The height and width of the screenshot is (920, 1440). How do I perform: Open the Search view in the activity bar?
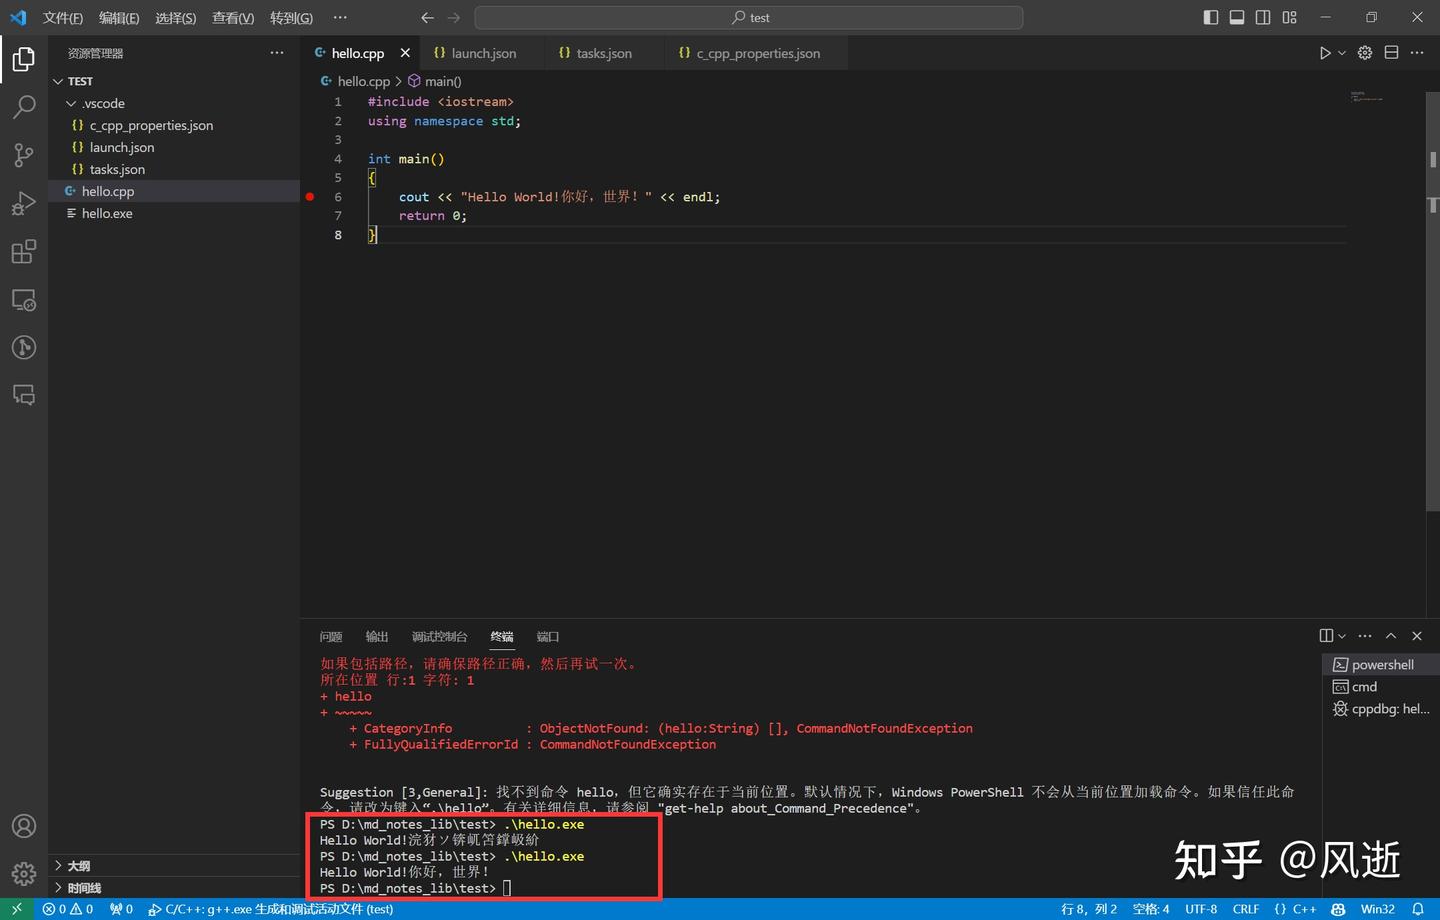[23, 107]
